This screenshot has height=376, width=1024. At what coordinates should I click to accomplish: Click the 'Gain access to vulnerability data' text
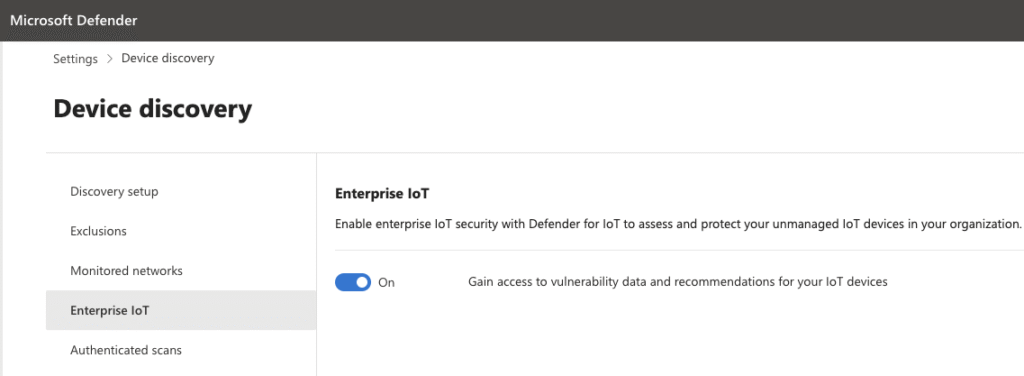(678, 282)
